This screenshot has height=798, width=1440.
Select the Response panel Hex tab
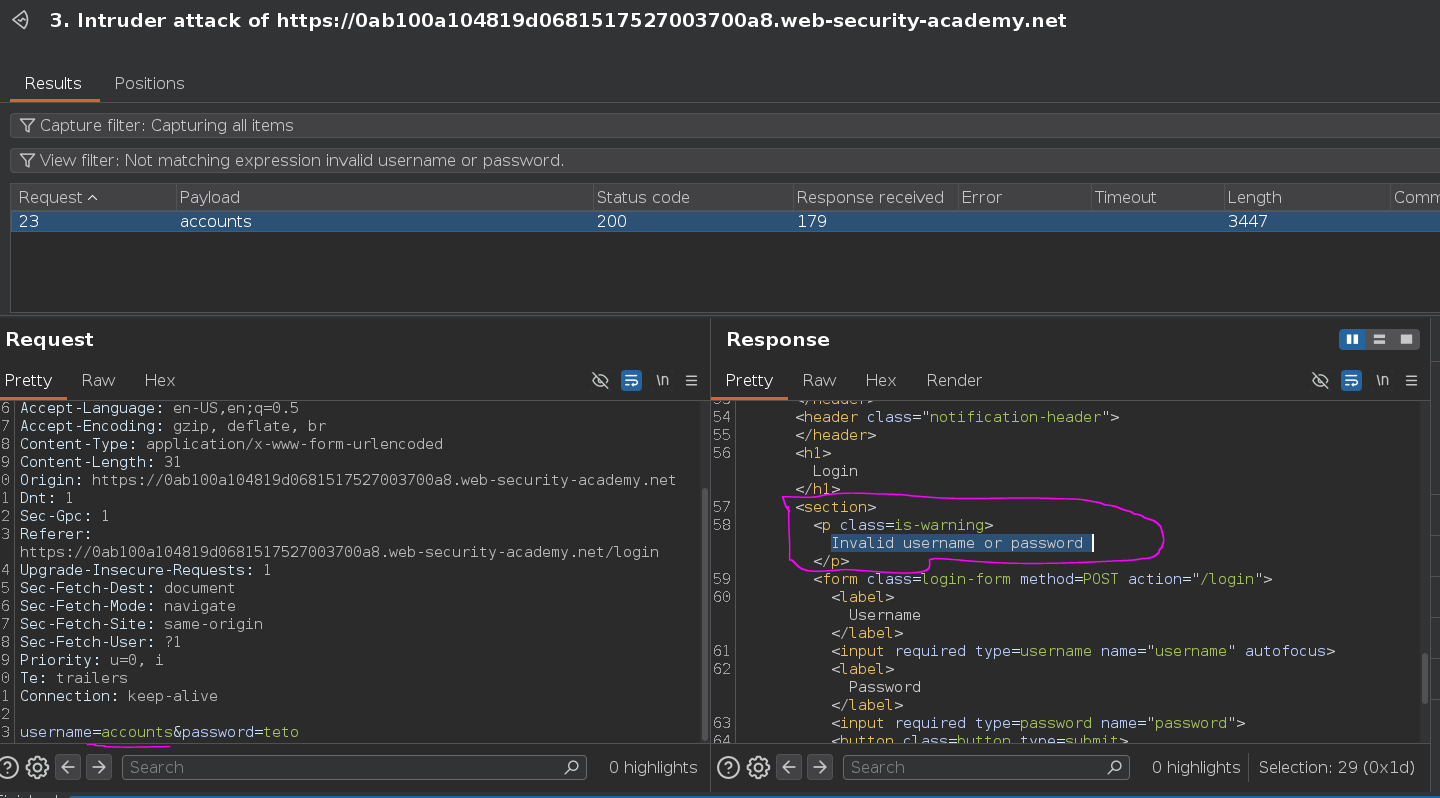(x=880, y=380)
